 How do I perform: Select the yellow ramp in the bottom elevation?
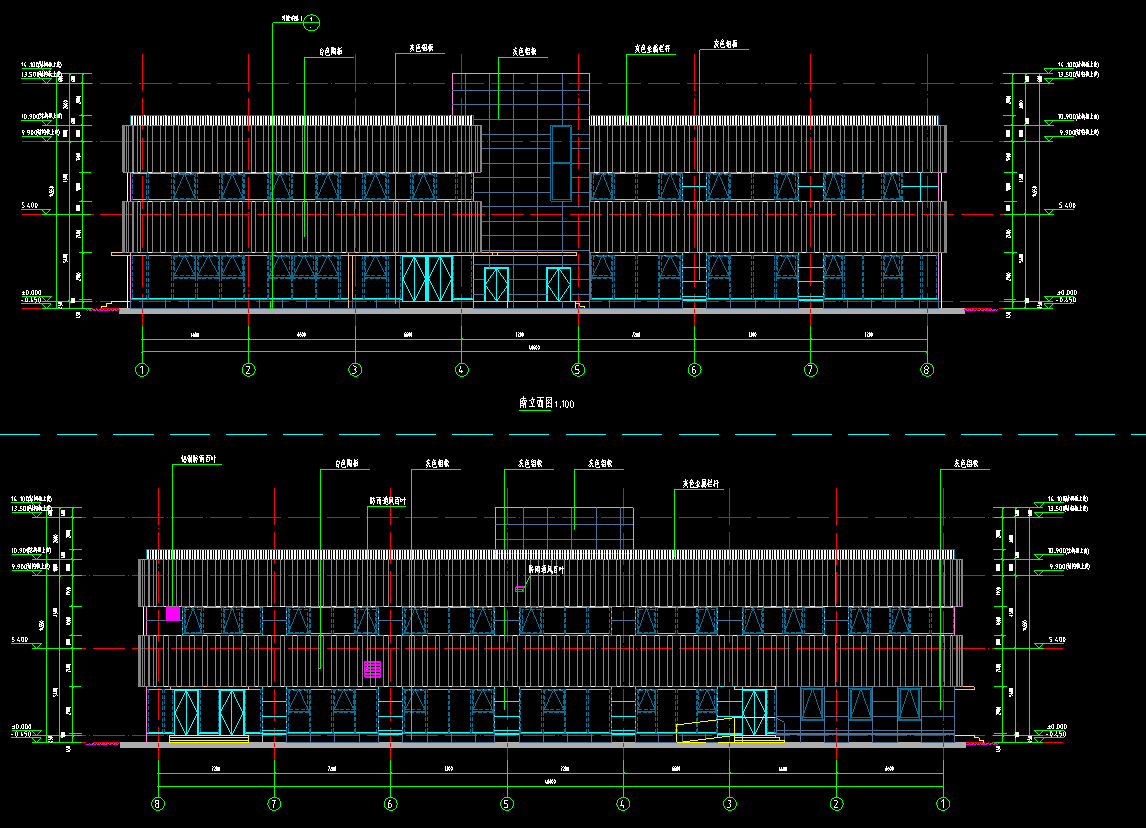[708, 733]
